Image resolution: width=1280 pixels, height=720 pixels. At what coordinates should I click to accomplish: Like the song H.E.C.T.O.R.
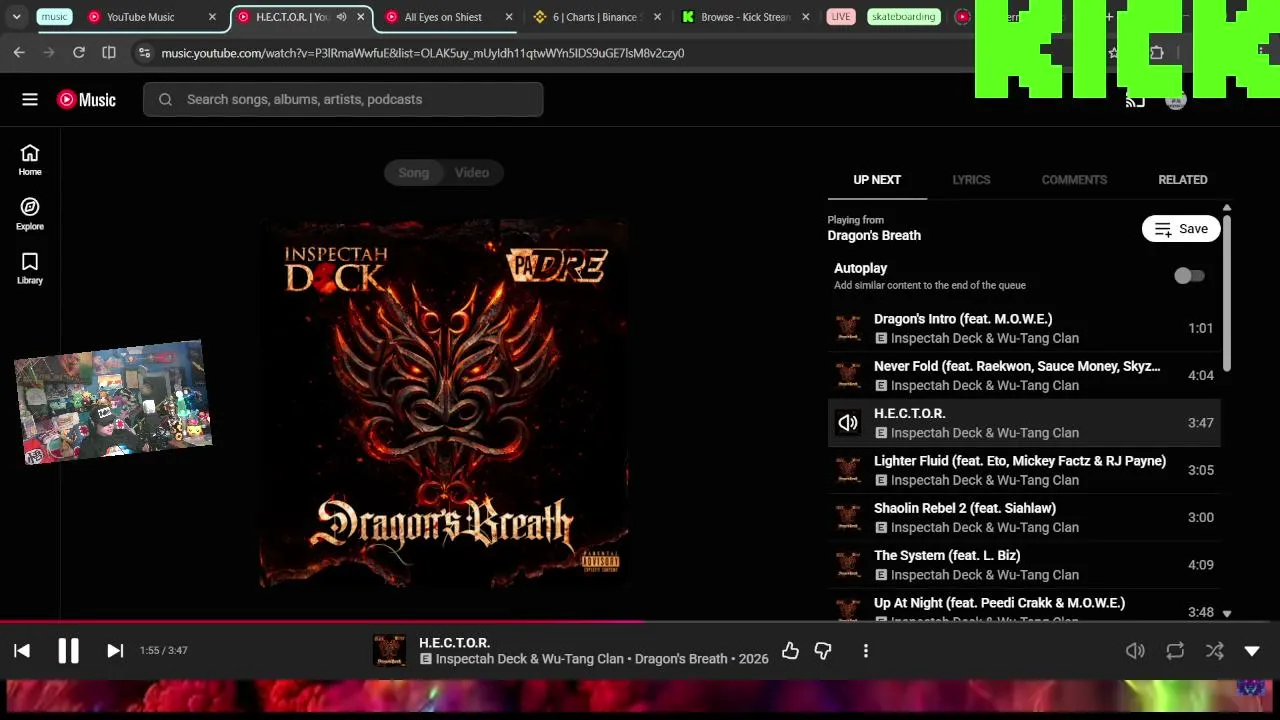pyautogui.click(x=790, y=651)
